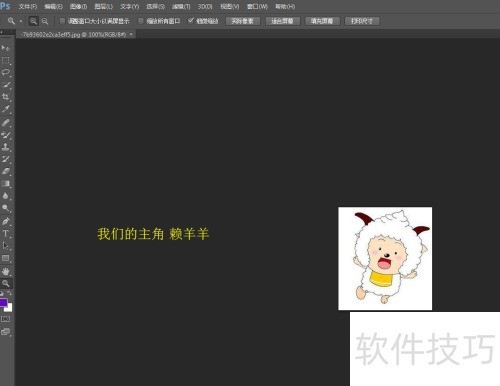This screenshot has width=500, height=386.
Task: Change the screen mode
Action: pyautogui.click(x=6, y=331)
